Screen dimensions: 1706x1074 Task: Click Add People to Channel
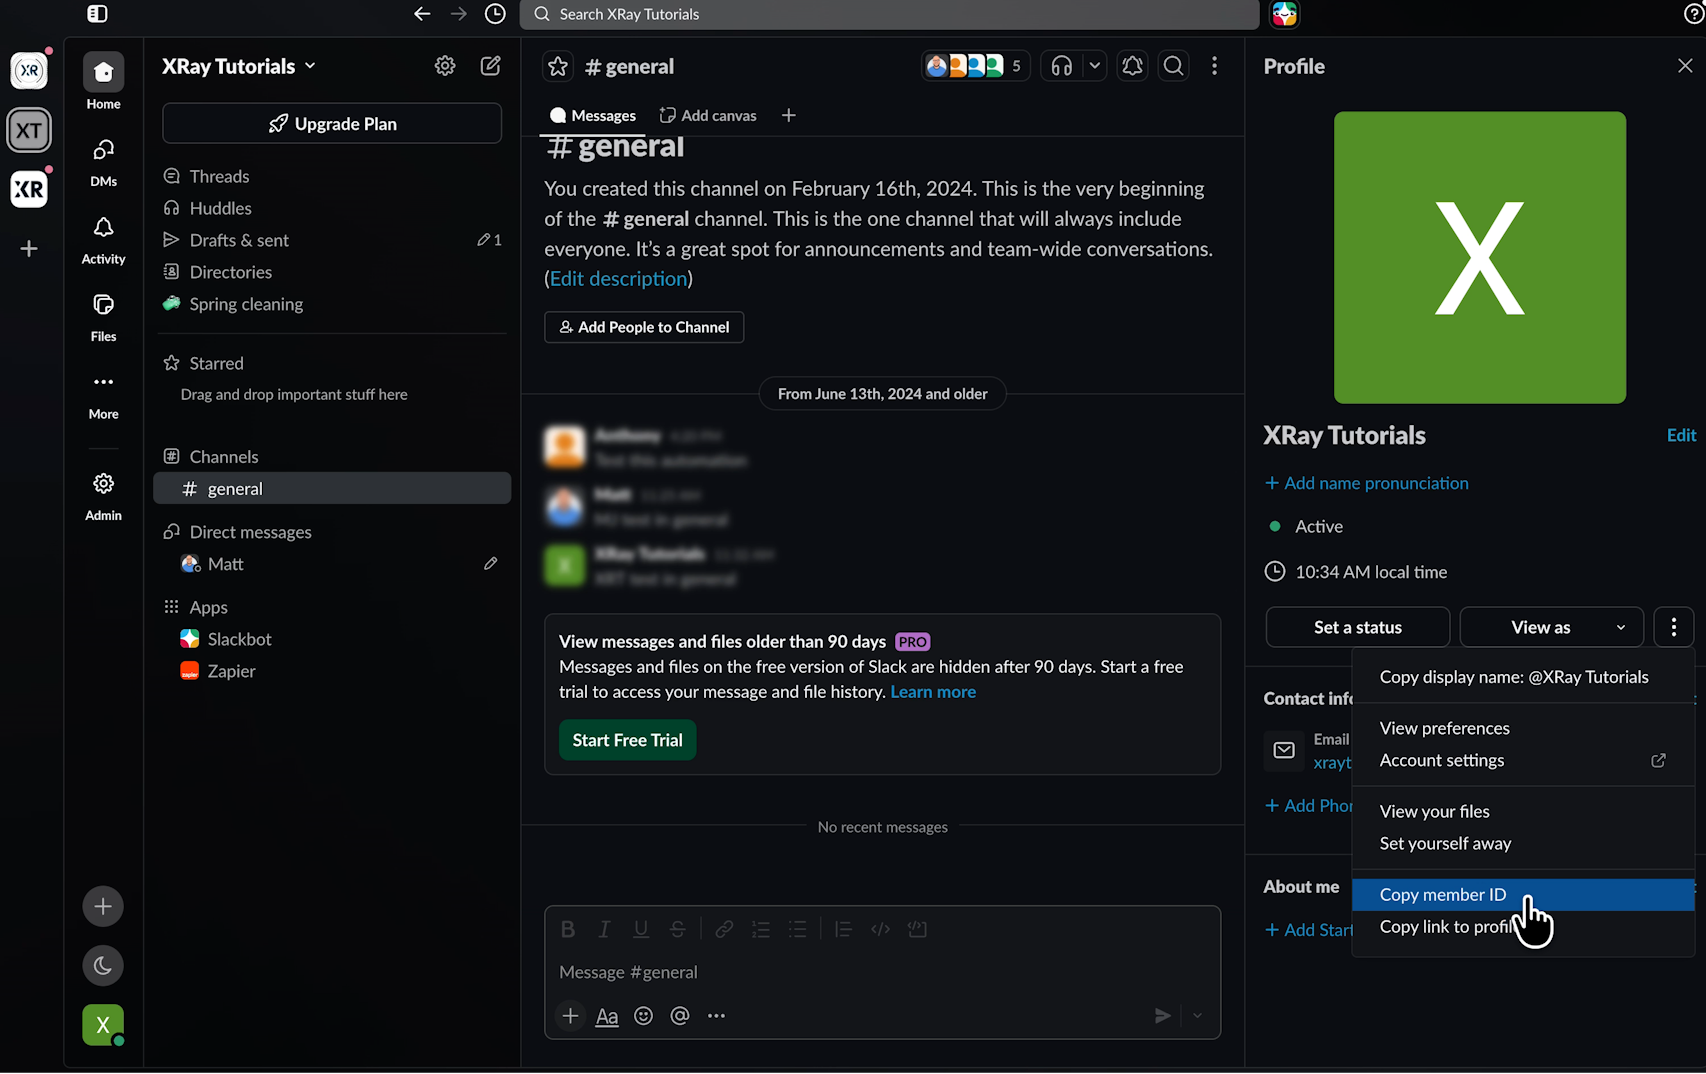pos(644,327)
